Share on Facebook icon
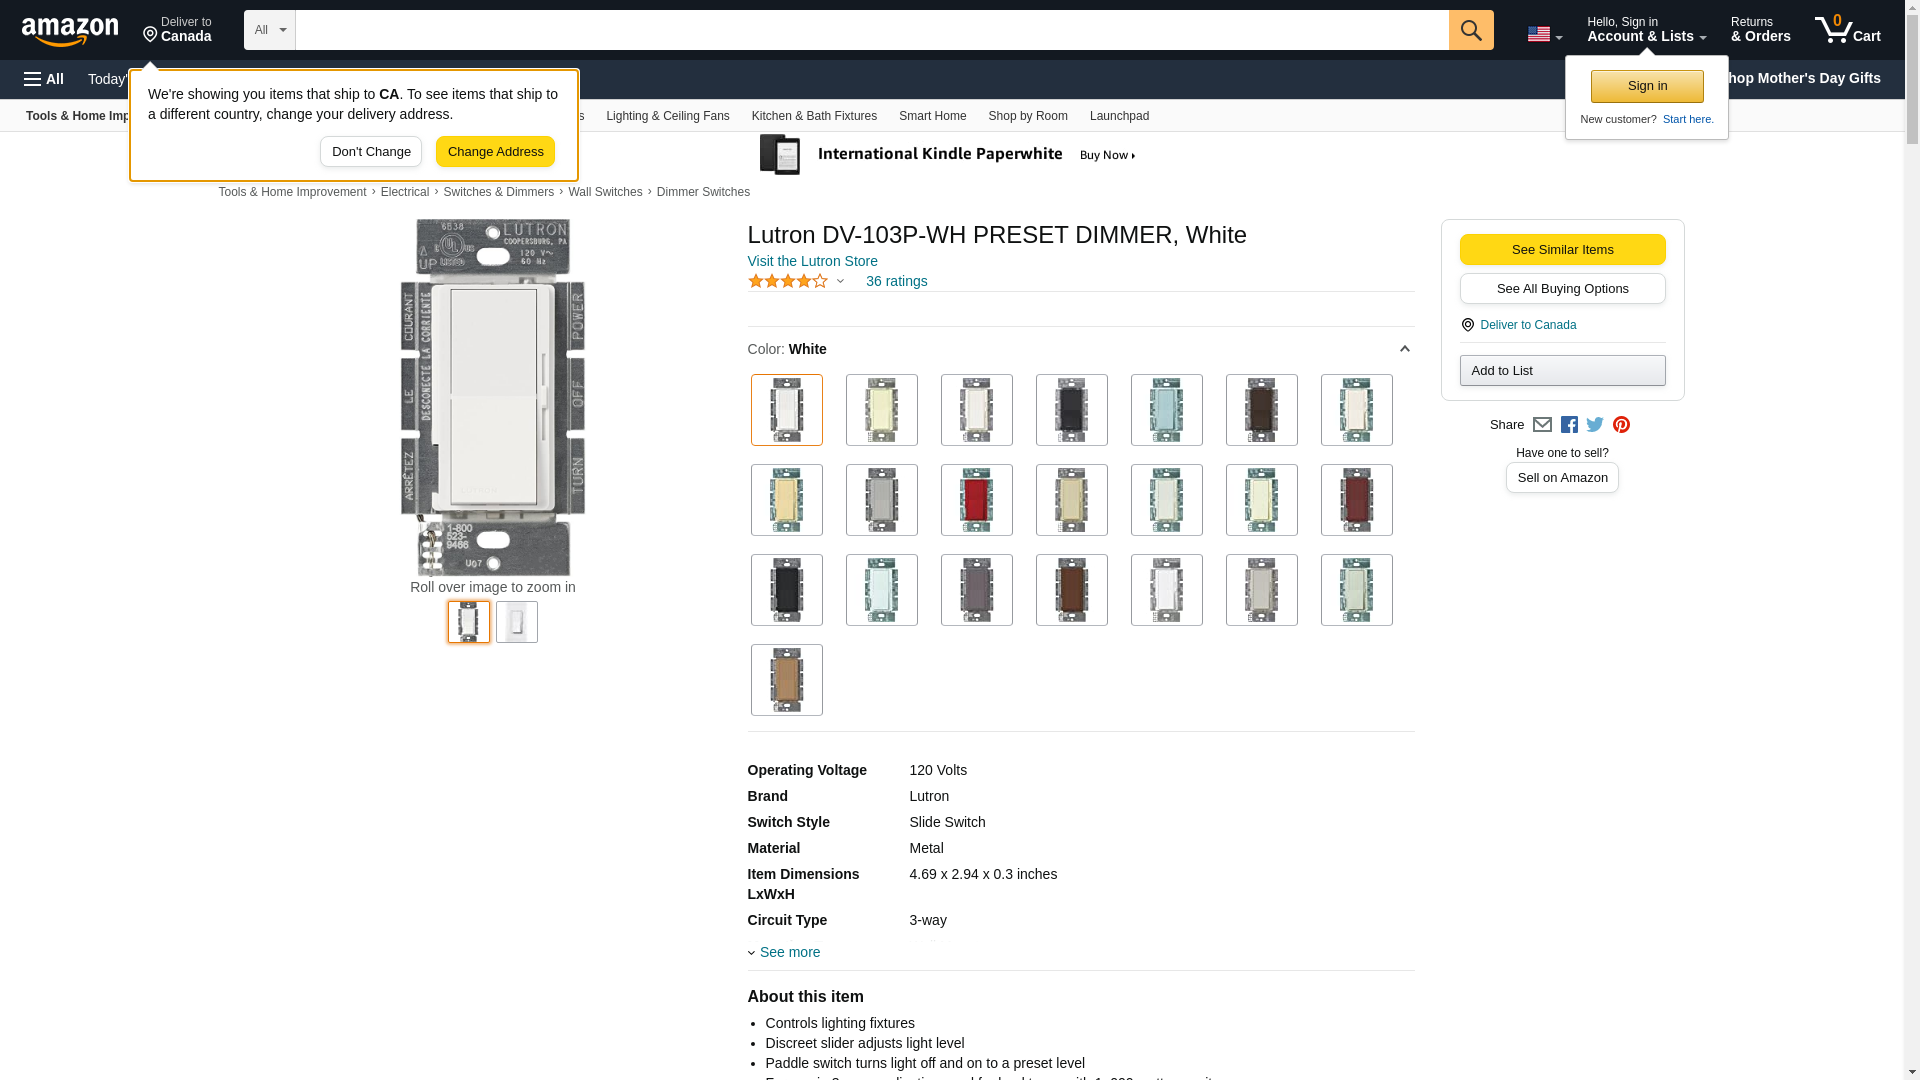This screenshot has width=1920, height=1080. (1569, 425)
